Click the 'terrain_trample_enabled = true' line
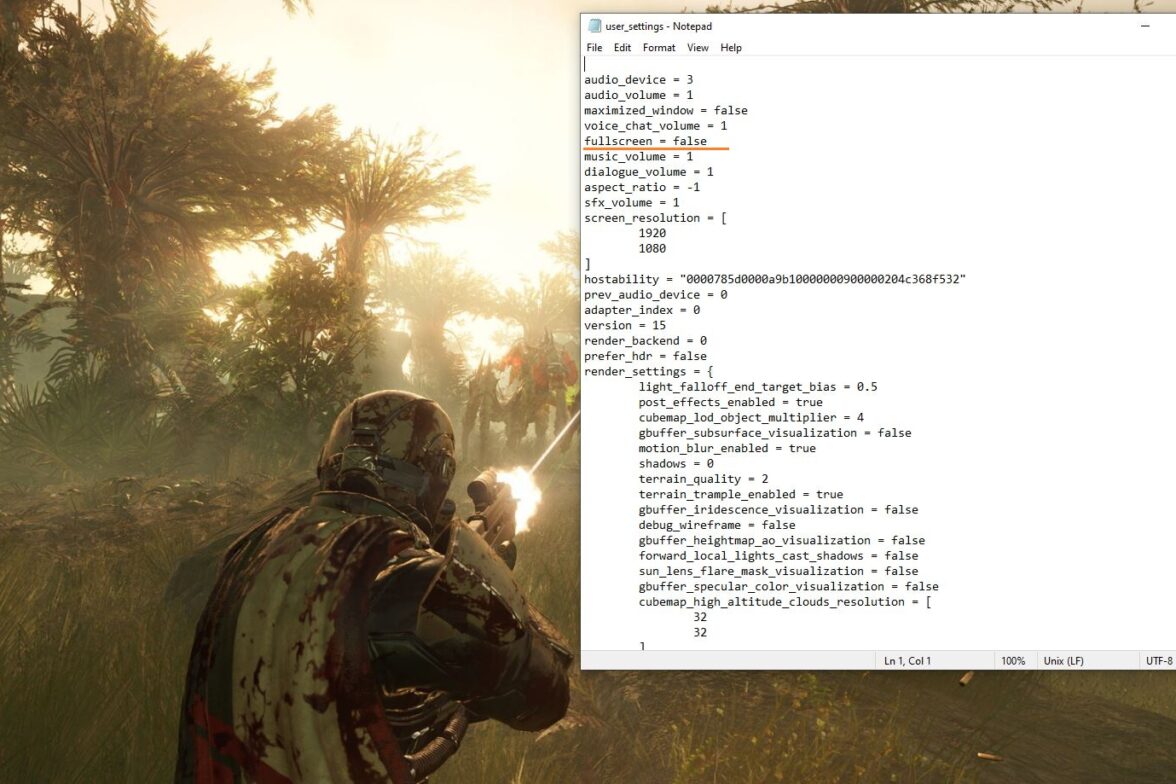Viewport: 1176px width, 784px height. [740, 494]
